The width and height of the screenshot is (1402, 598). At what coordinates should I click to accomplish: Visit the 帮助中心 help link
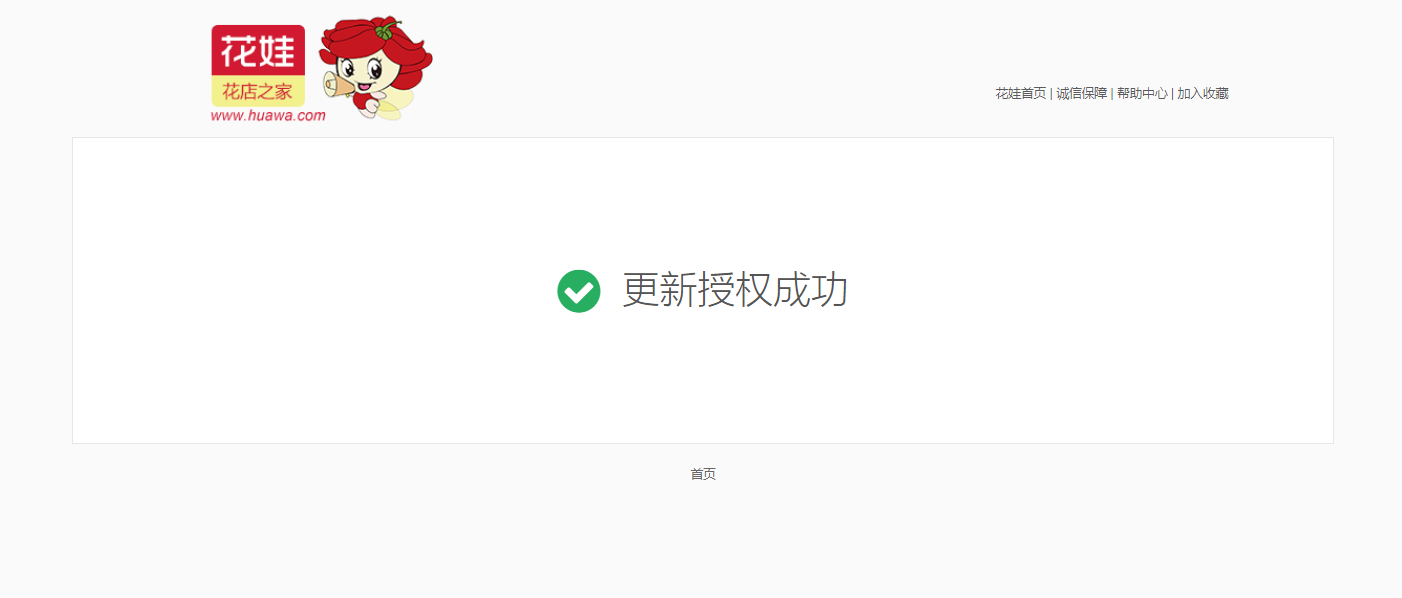[1142, 93]
